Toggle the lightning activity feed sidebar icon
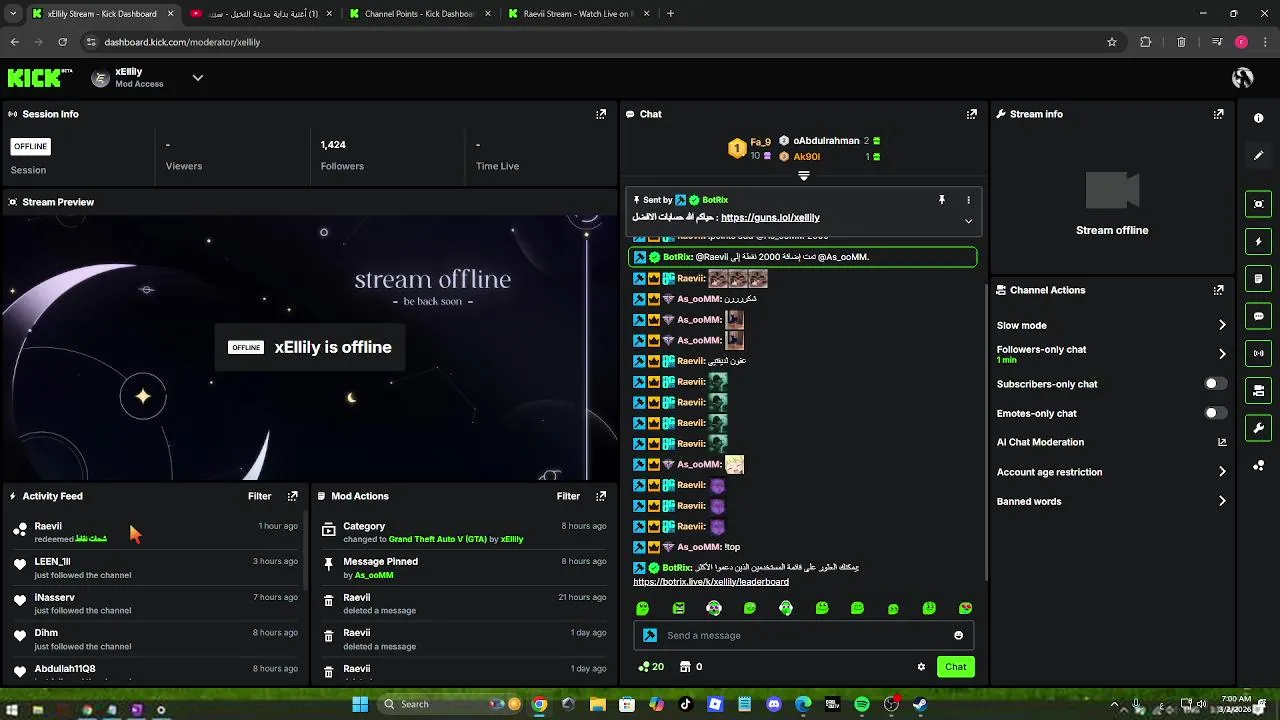The image size is (1280, 720). [1258, 241]
